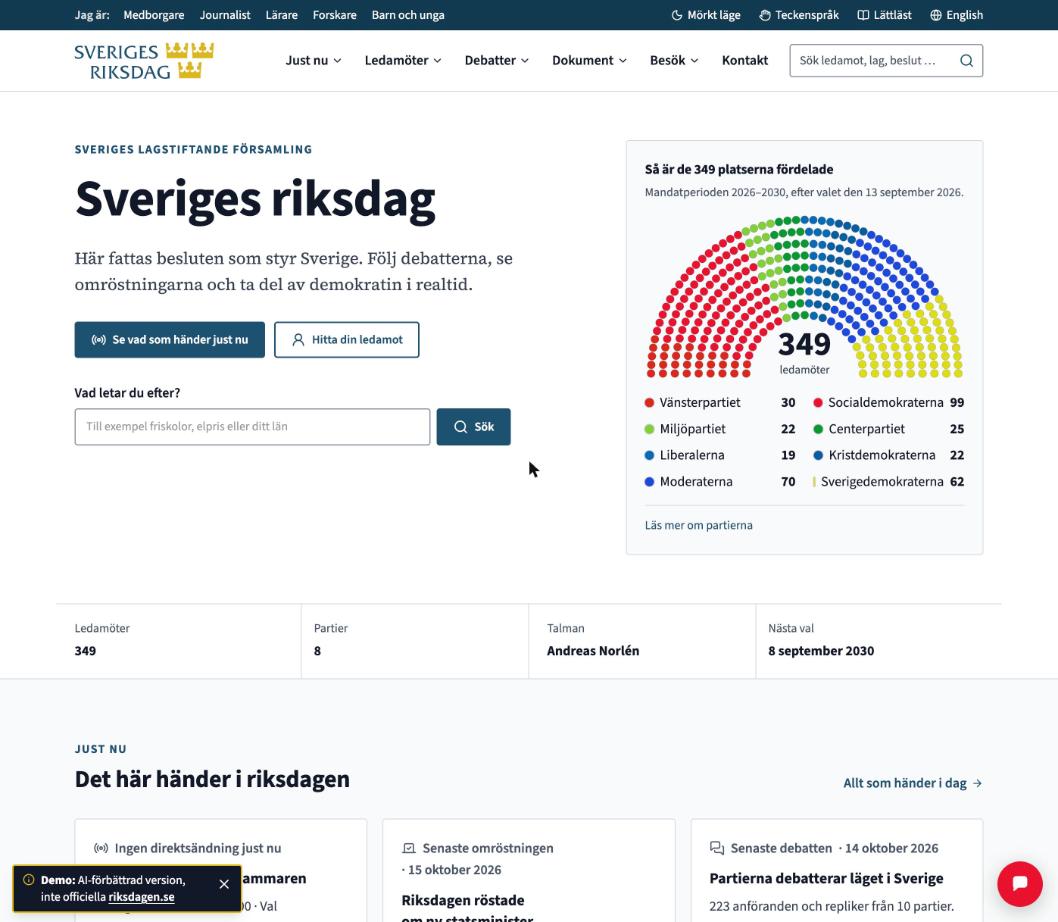Focus the Vad letar du efter search box

pyautogui.click(x=252, y=427)
